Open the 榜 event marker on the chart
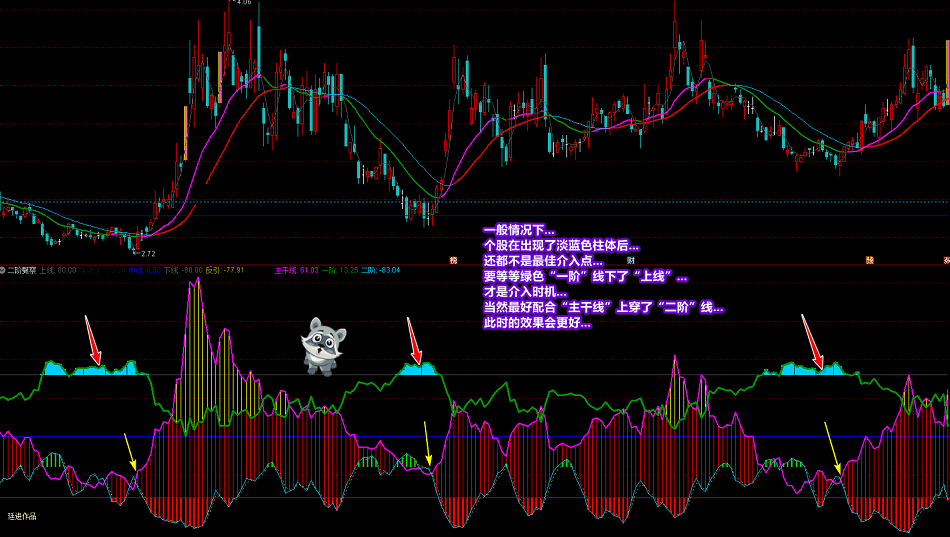The image size is (950, 537). (x=453, y=260)
